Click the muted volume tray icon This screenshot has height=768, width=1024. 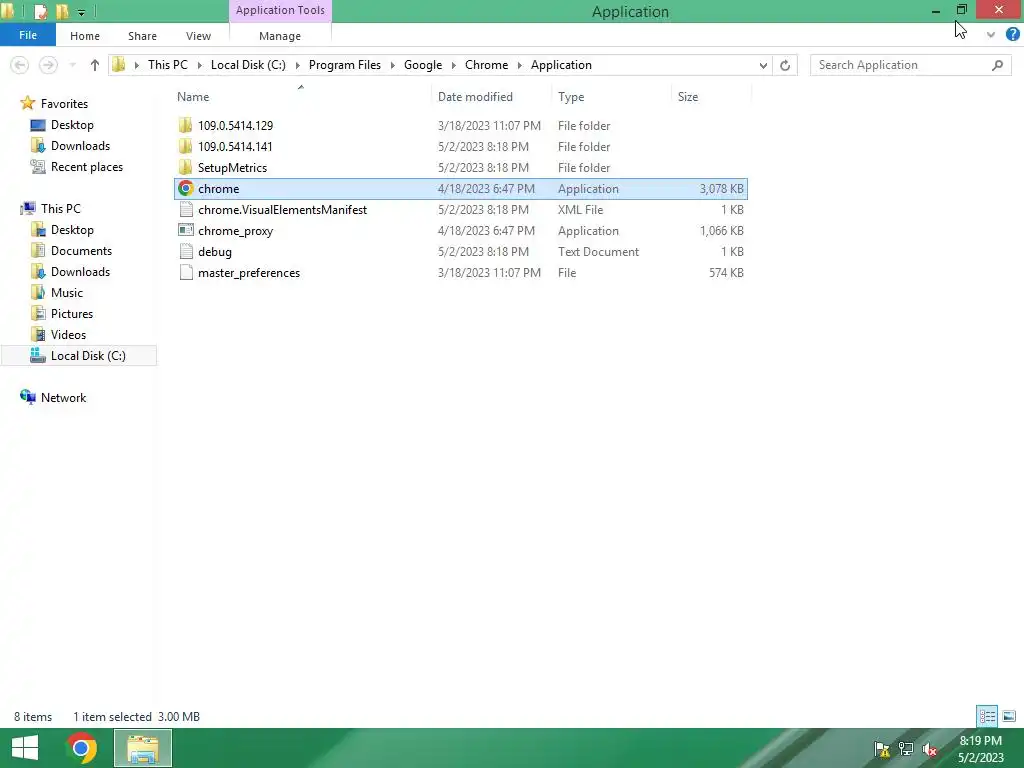tap(930, 749)
